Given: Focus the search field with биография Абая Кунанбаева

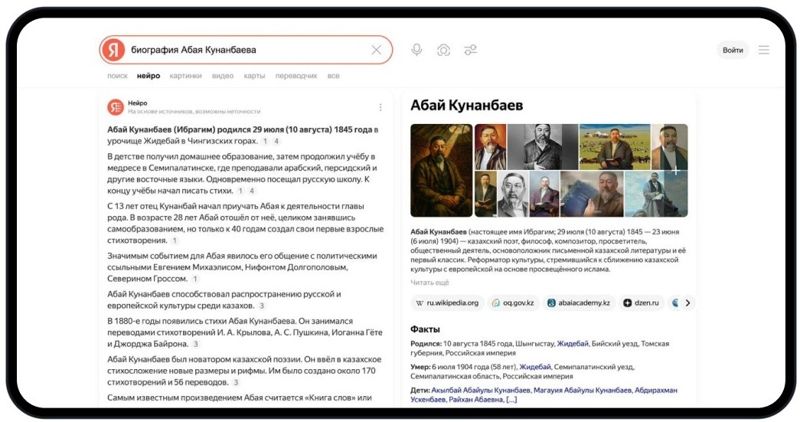Looking at the screenshot, I should [247, 50].
